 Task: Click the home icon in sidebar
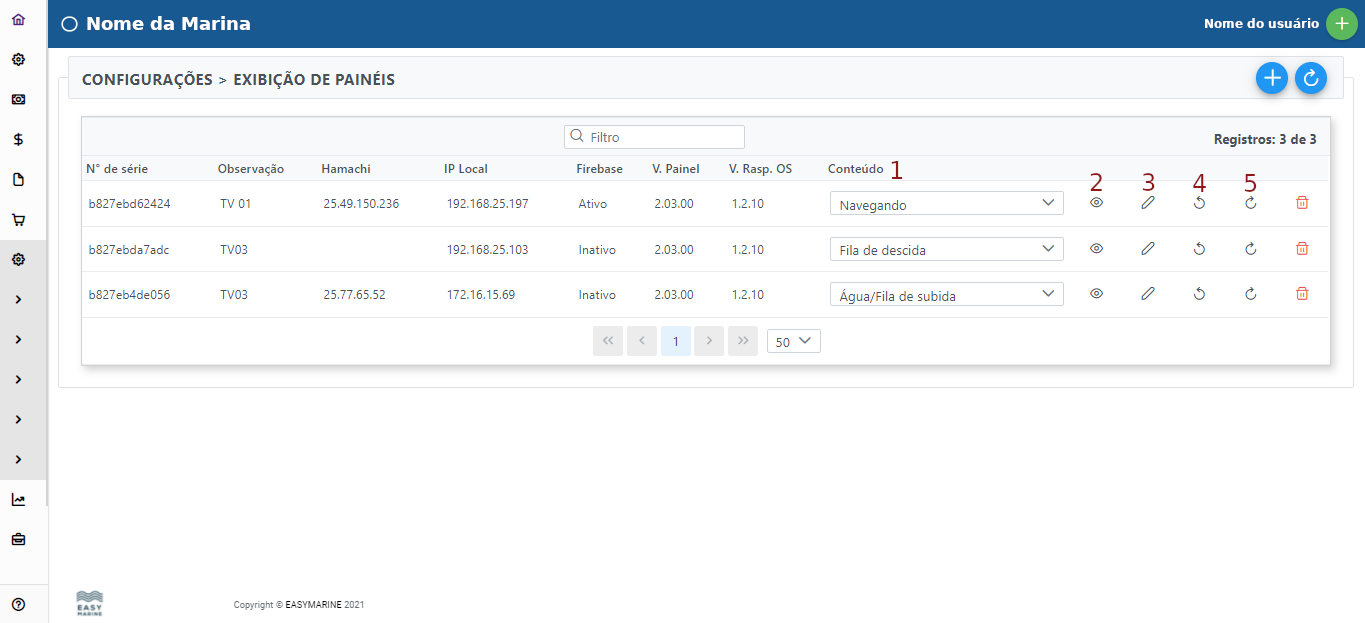(18, 20)
